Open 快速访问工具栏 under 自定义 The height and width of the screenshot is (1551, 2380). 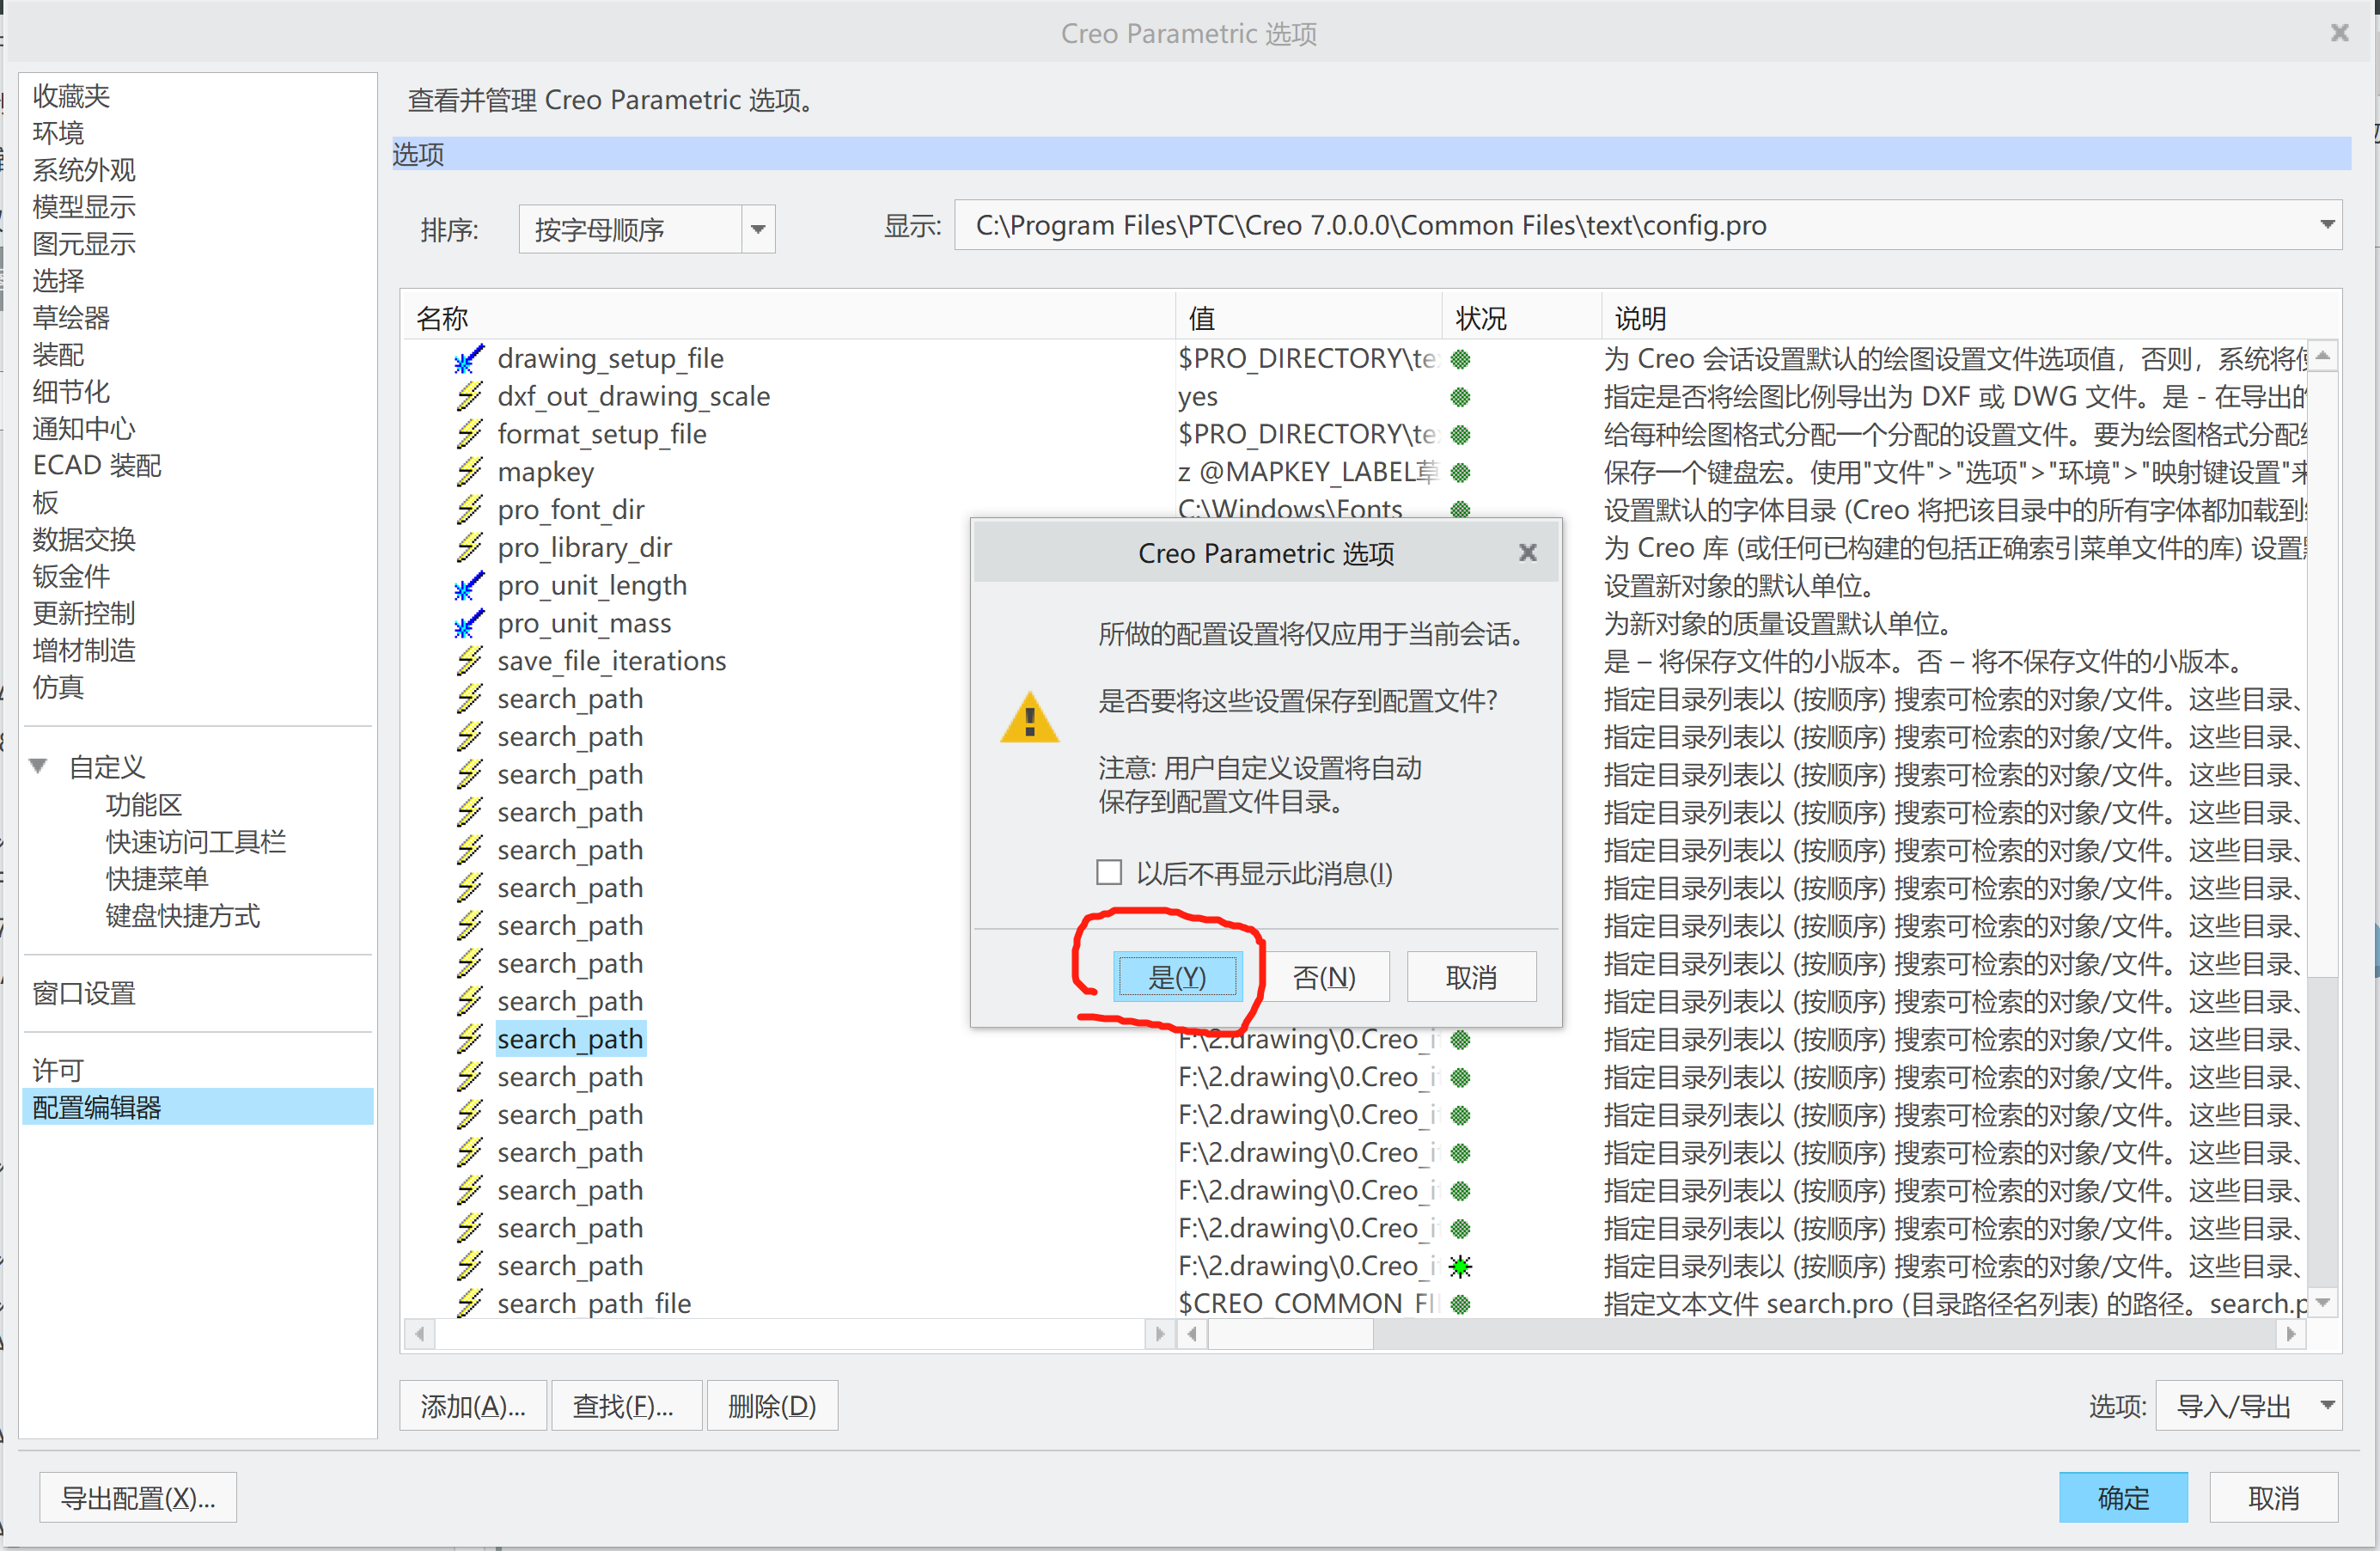[x=196, y=842]
